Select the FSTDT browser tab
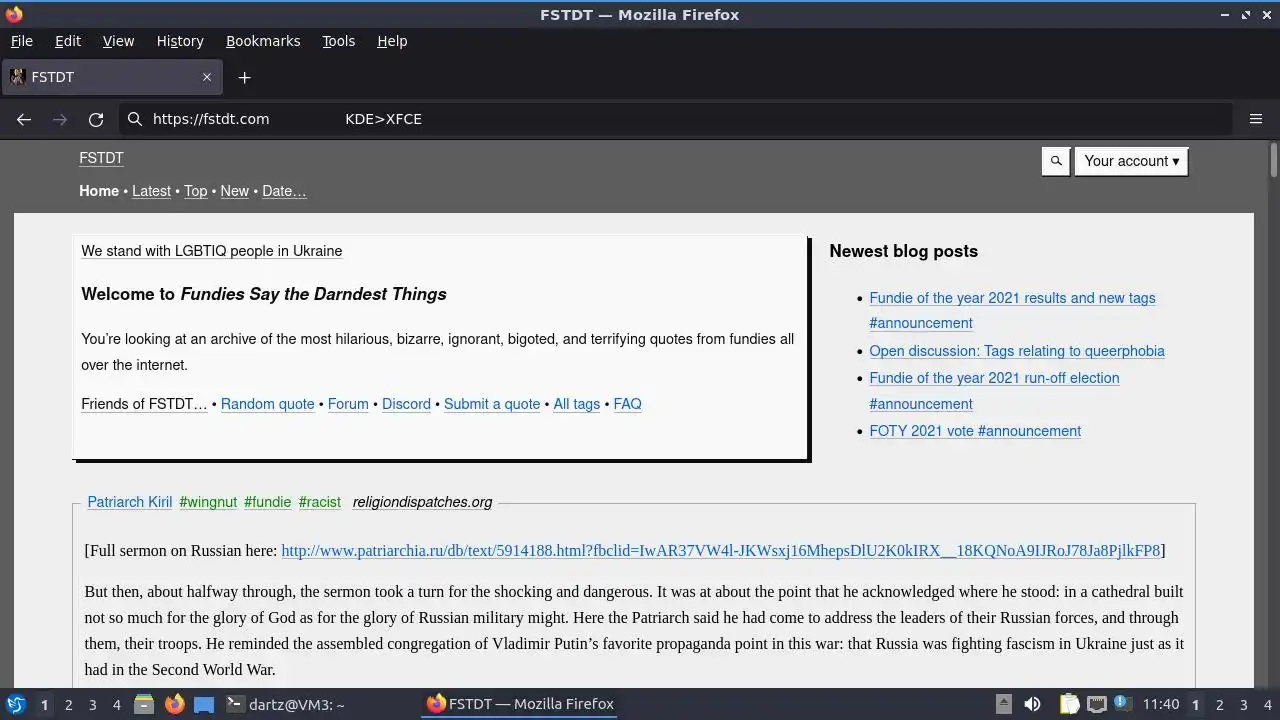This screenshot has height=720, width=1280. tap(111, 77)
